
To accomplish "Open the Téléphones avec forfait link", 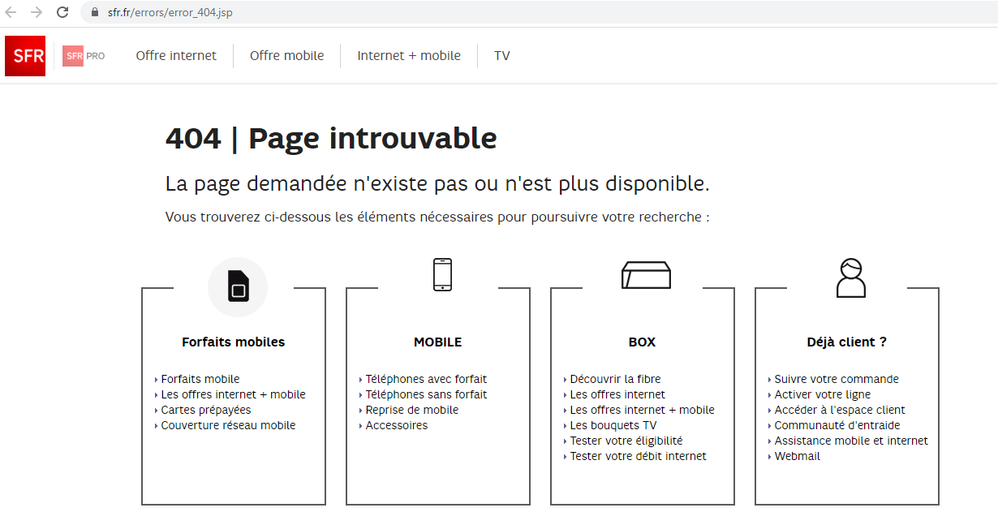I will (x=426, y=379).
